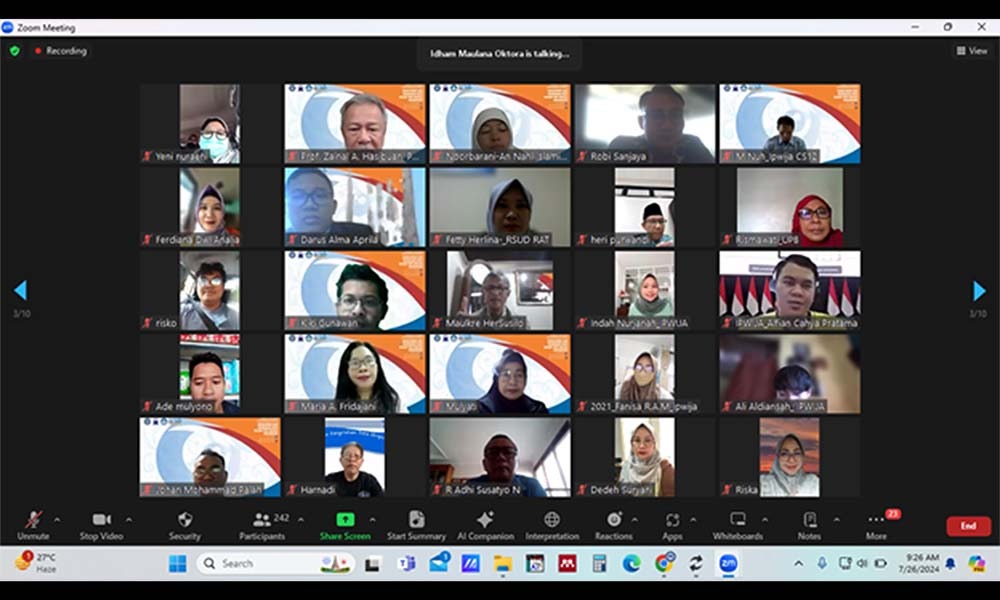Screen dimensions: 1000x600
Task: Go to next gallery page arrow
Action: (979, 291)
